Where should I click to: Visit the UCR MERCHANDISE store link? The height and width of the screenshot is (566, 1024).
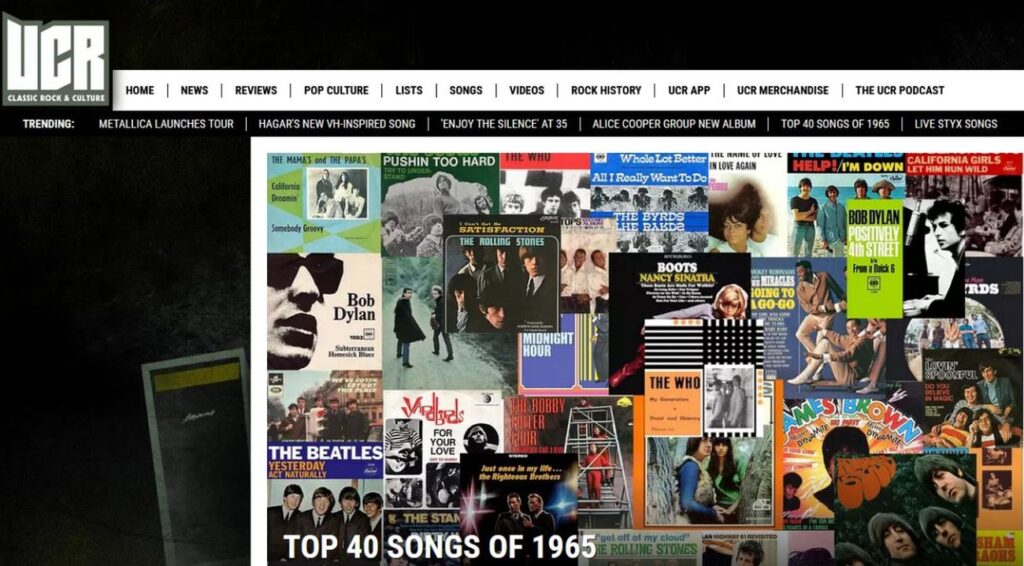(783, 91)
